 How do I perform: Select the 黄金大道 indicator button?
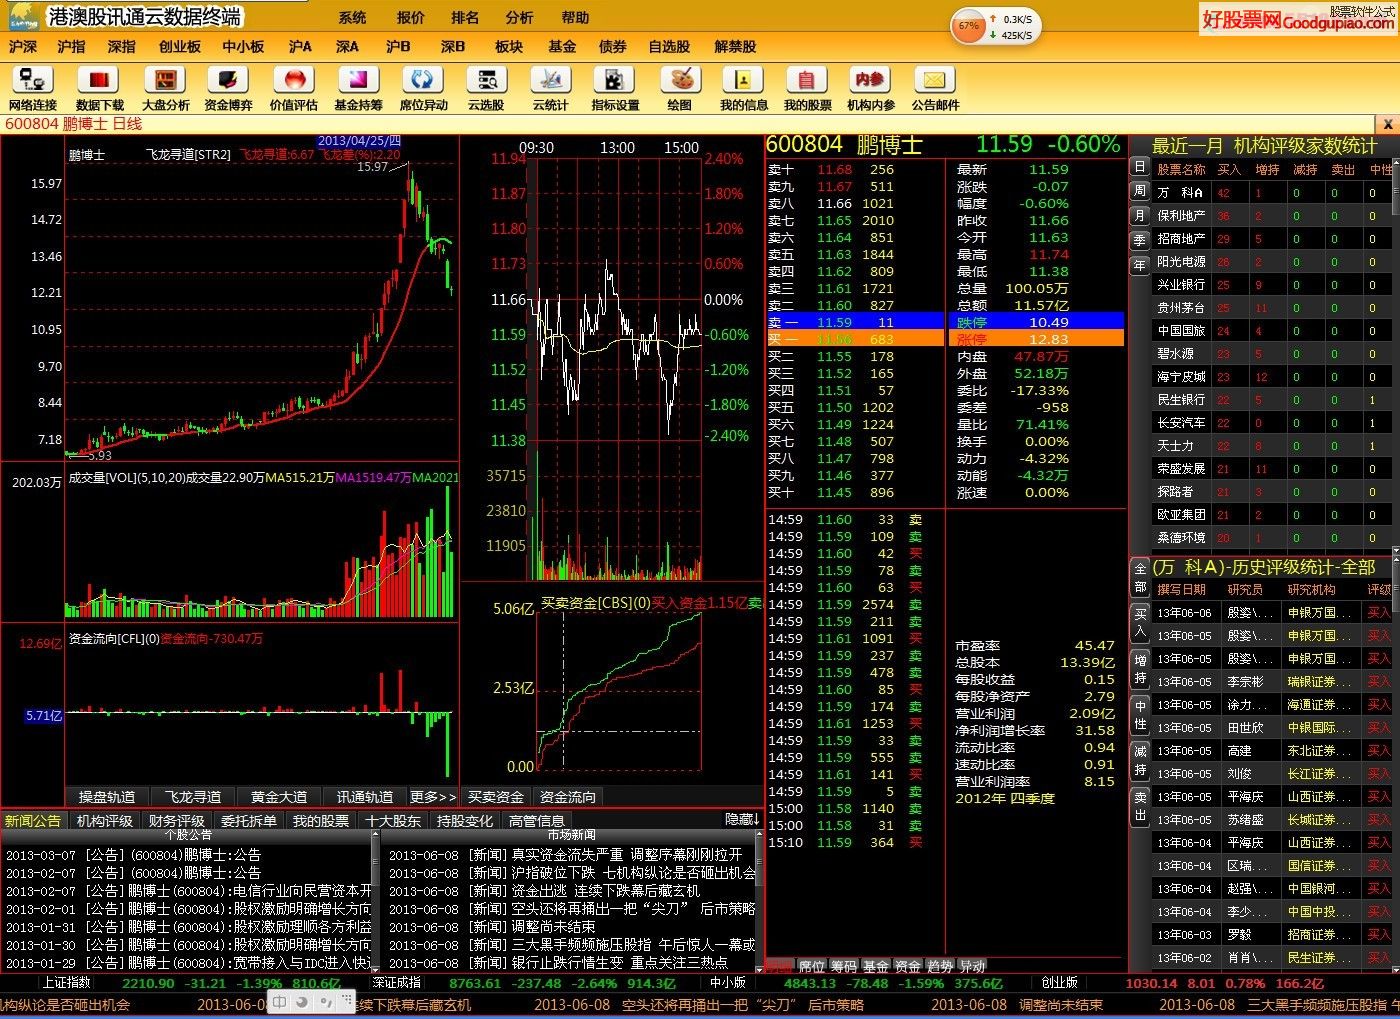(279, 797)
